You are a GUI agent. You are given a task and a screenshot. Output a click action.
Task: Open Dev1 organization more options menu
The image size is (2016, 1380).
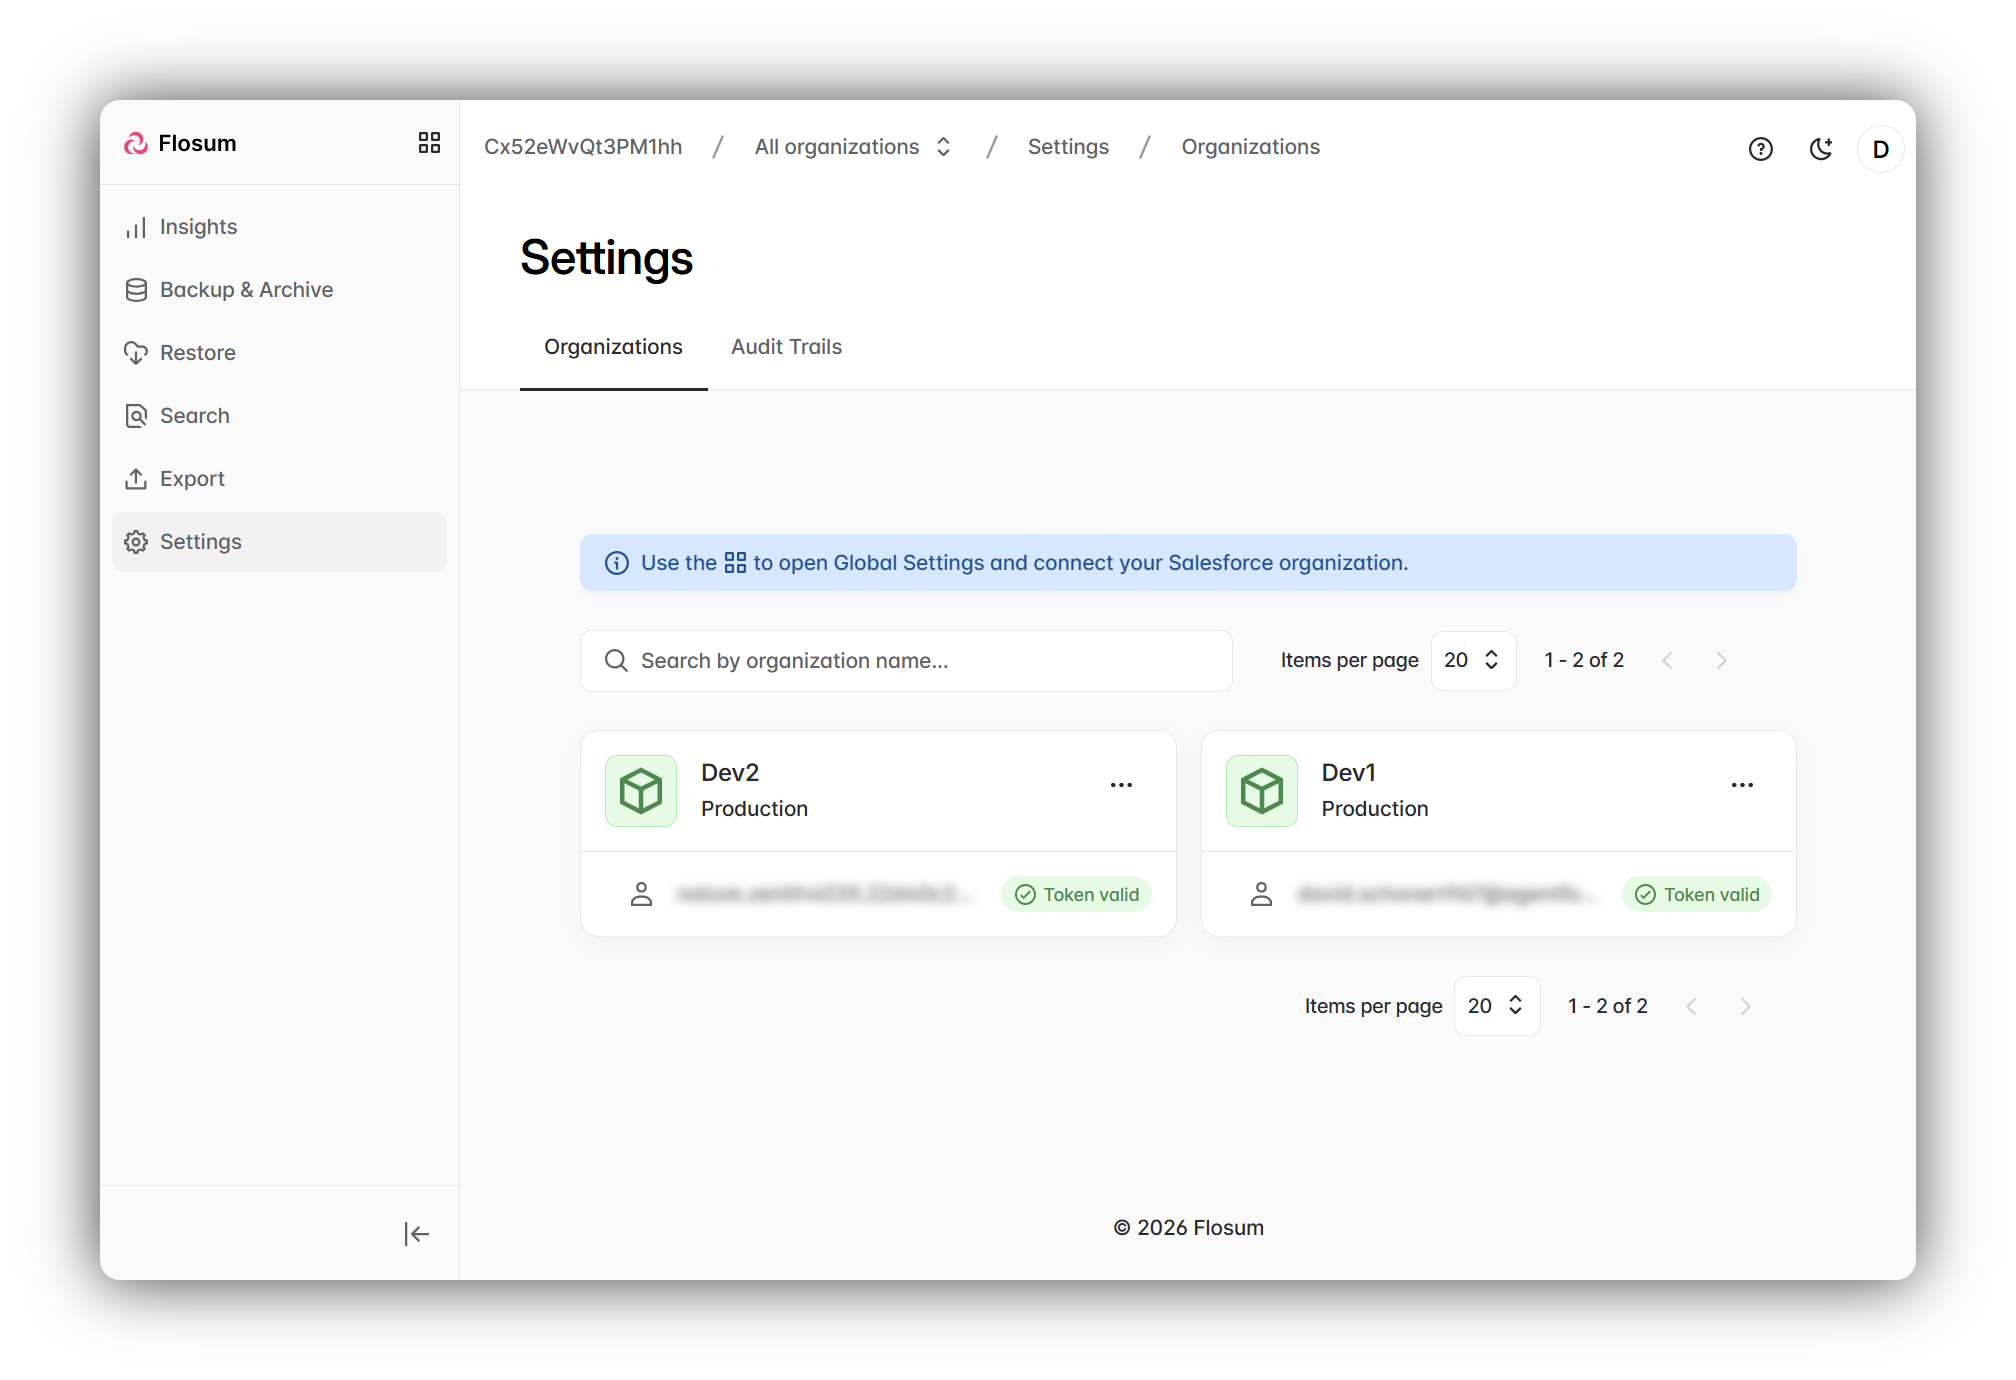tap(1742, 785)
